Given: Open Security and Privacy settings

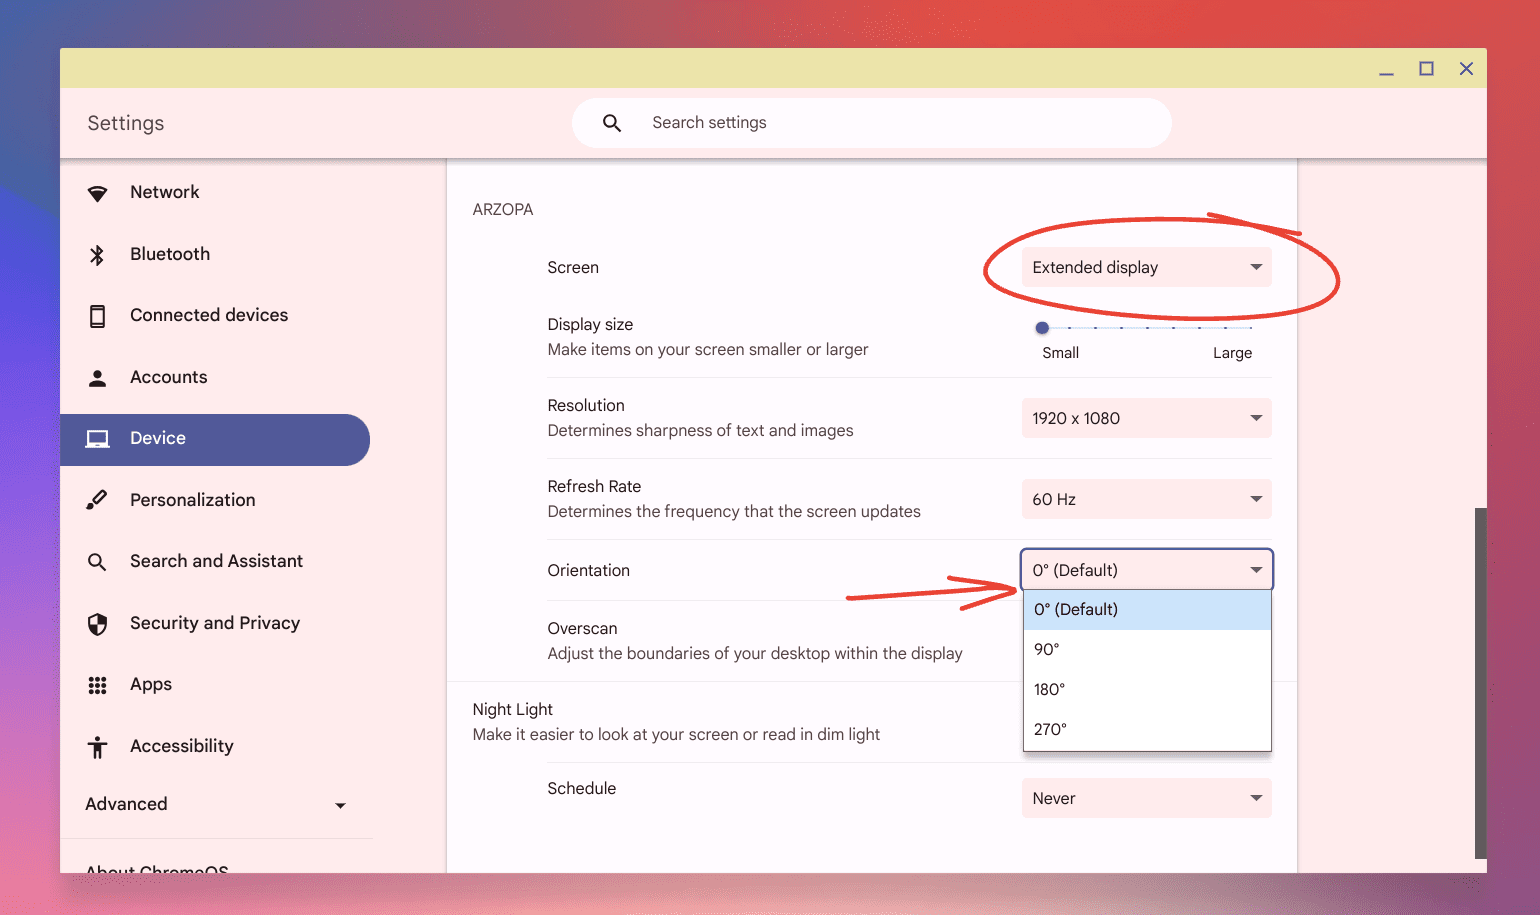Looking at the screenshot, I should 215,623.
